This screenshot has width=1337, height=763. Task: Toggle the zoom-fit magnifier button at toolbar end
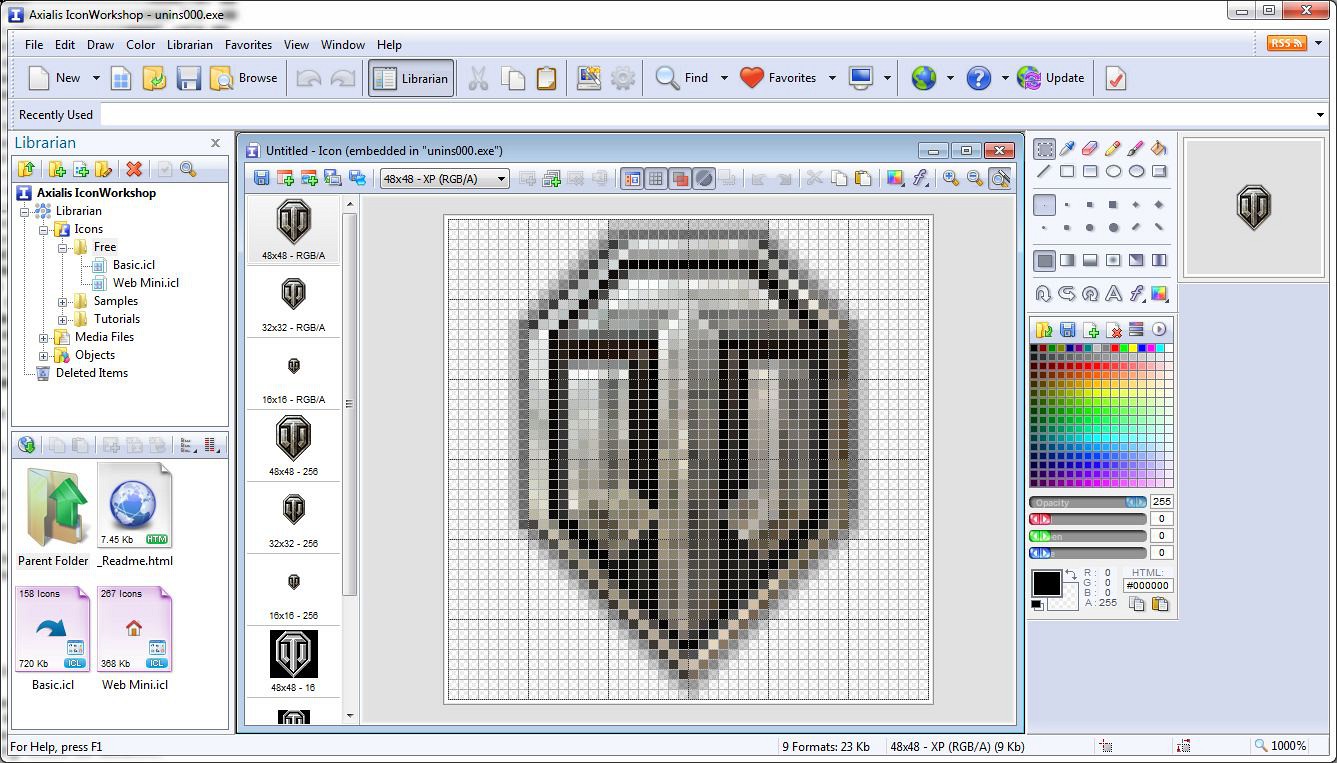(999, 178)
